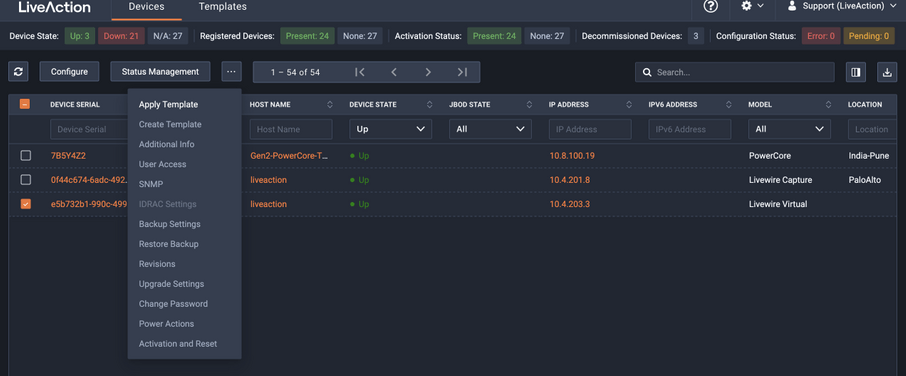Click the Configure button

pyautogui.click(x=69, y=72)
